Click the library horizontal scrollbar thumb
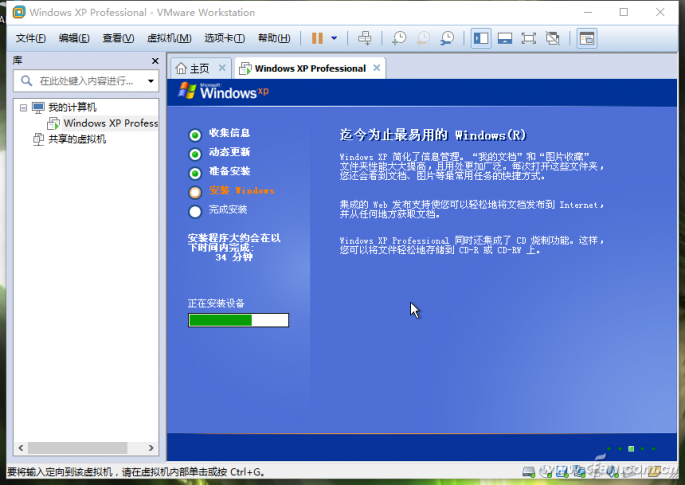 point(77,448)
